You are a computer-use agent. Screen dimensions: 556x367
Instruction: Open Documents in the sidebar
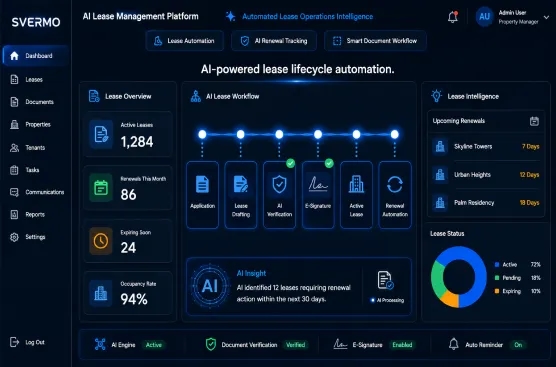tap(32, 102)
